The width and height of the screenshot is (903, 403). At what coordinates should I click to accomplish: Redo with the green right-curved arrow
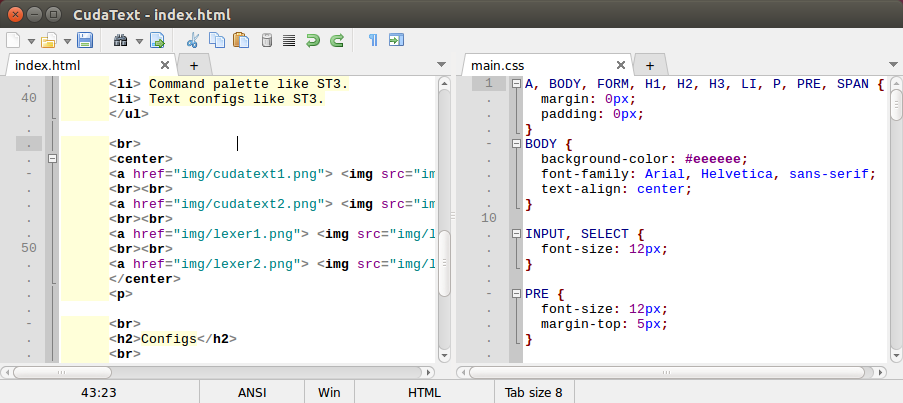pyautogui.click(x=336, y=40)
